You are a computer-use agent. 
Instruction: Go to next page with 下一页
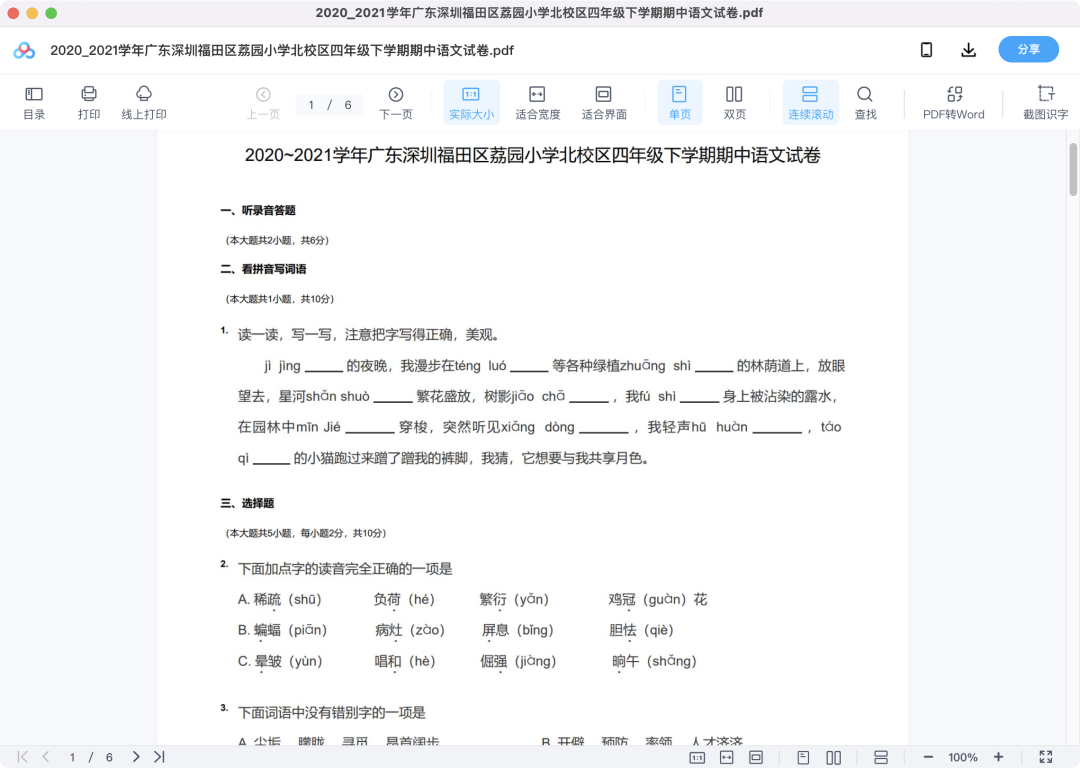point(396,103)
